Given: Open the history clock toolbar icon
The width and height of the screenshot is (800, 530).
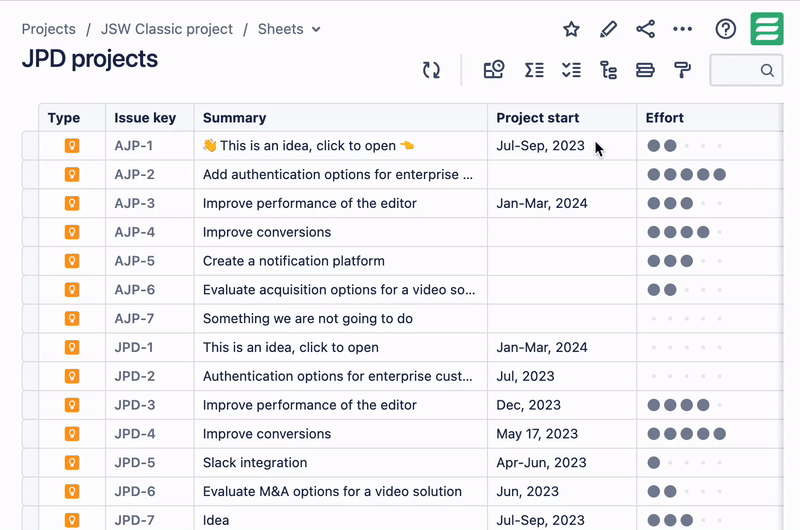Looking at the screenshot, I should pyautogui.click(x=494, y=70).
